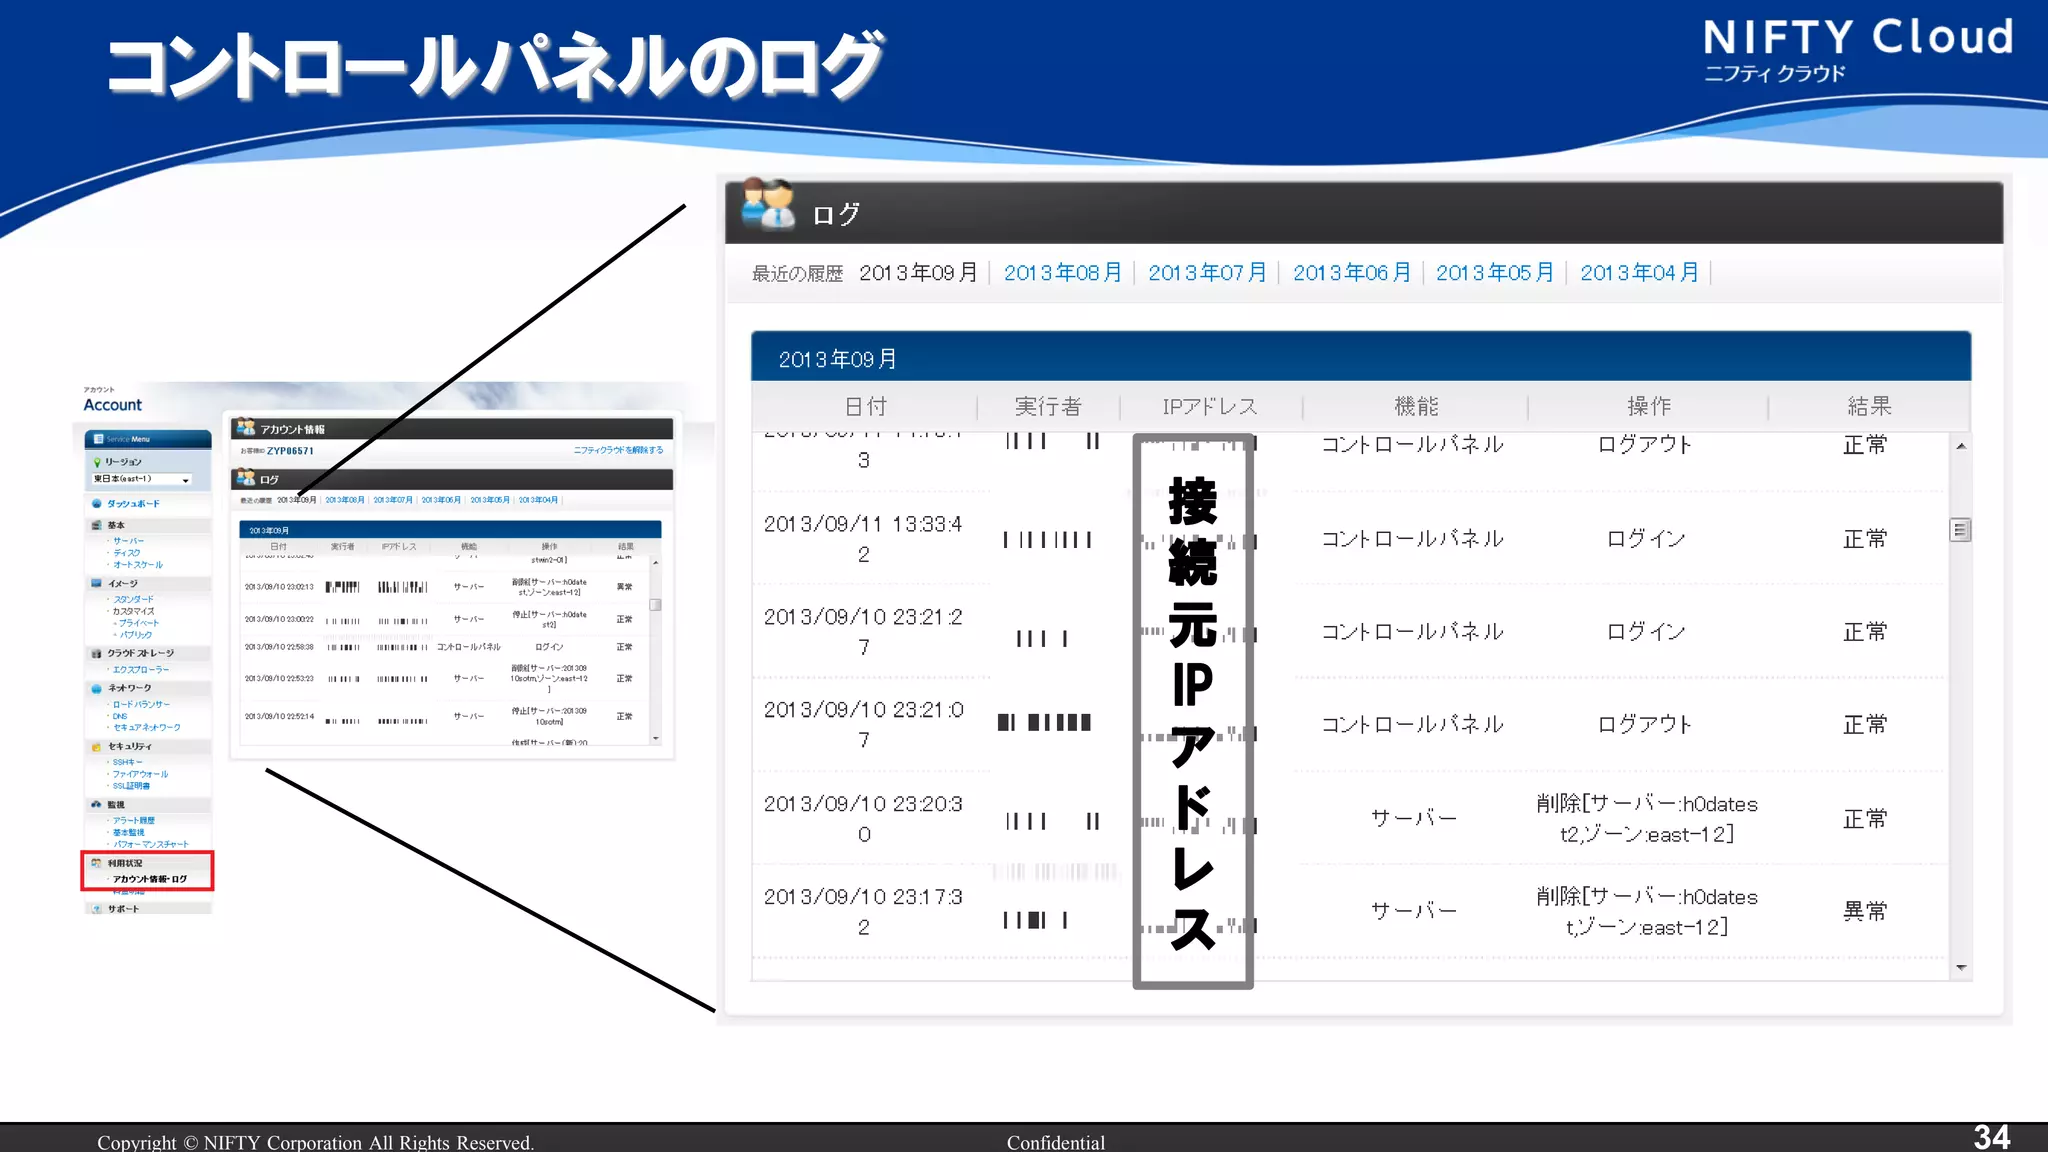Click the ネットワーク globe icon

click(x=97, y=688)
